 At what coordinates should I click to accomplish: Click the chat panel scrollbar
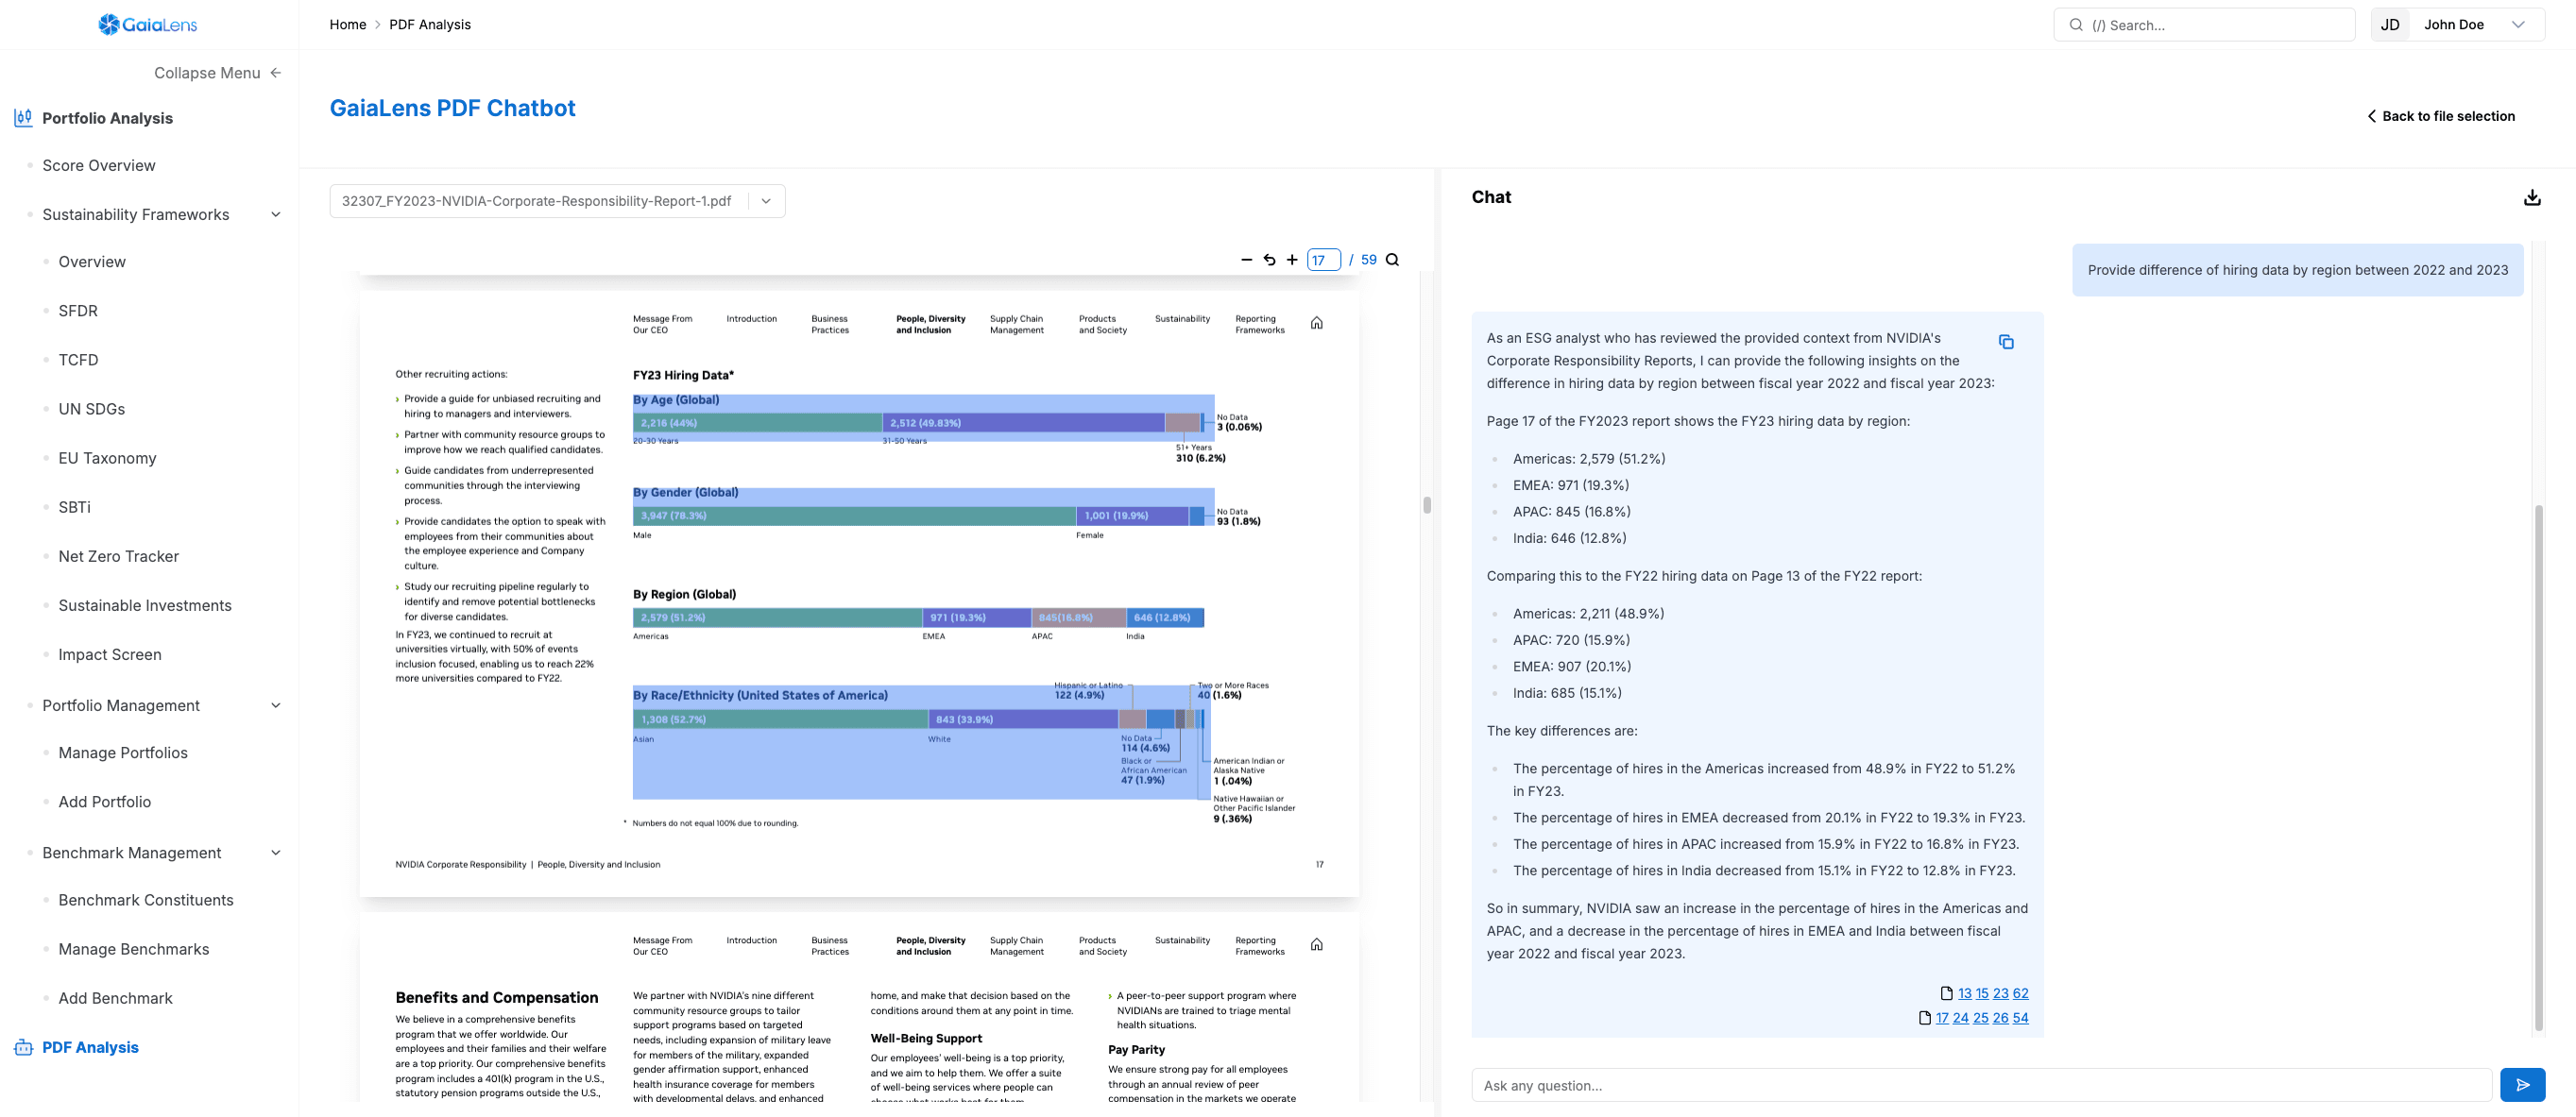coord(2538,767)
